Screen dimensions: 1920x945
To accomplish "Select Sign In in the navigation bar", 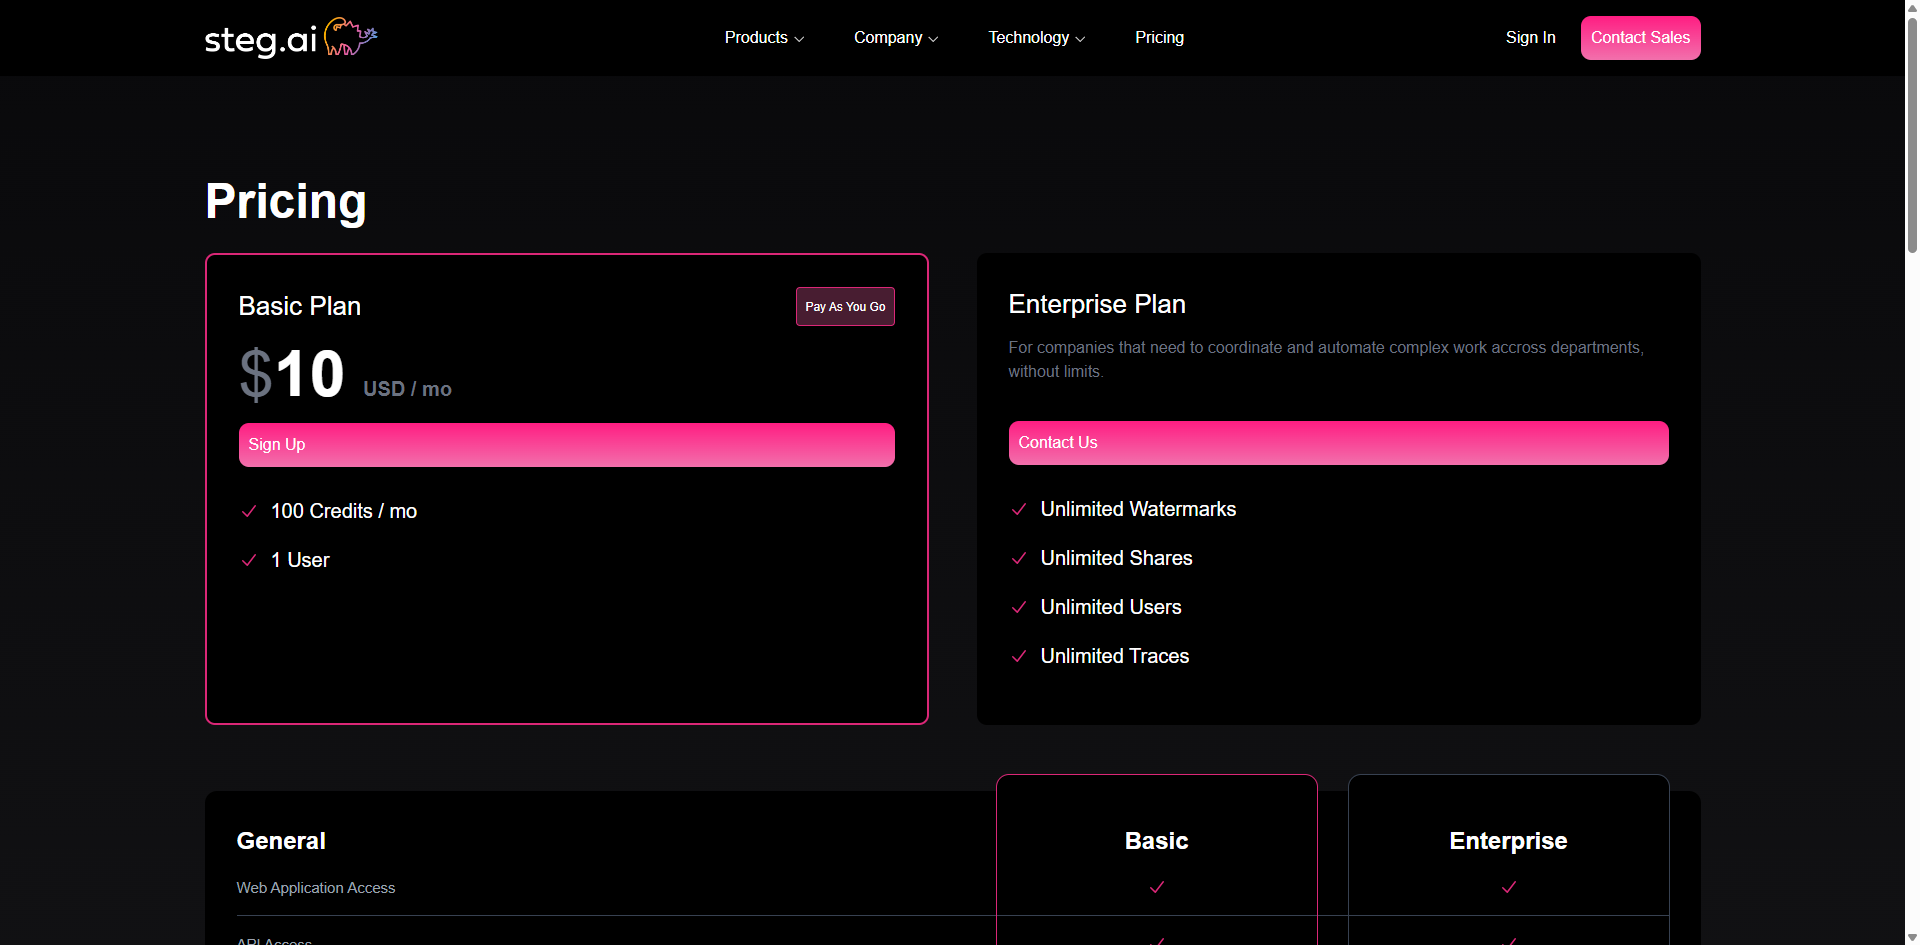I will pyautogui.click(x=1530, y=37).
